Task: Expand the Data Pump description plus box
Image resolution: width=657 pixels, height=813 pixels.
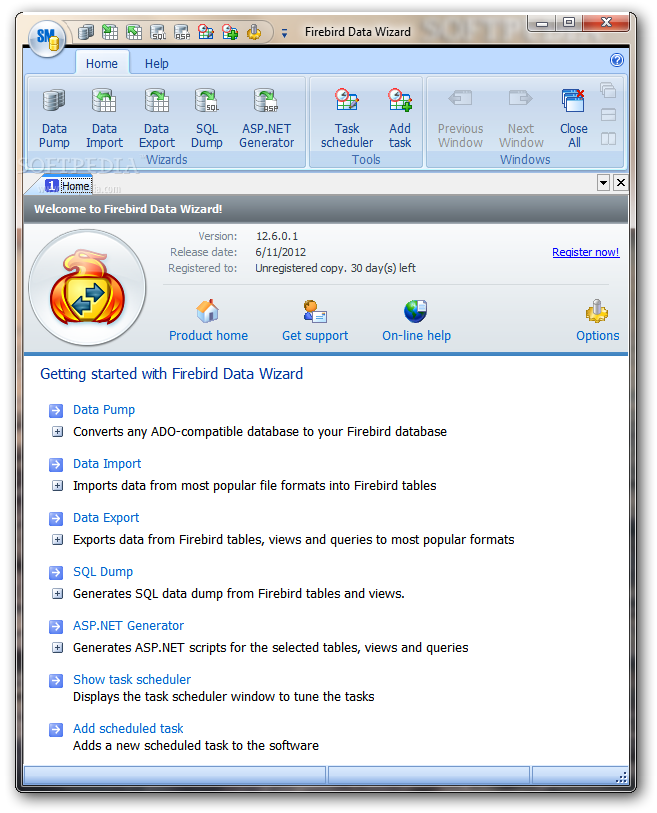Action: coord(58,432)
